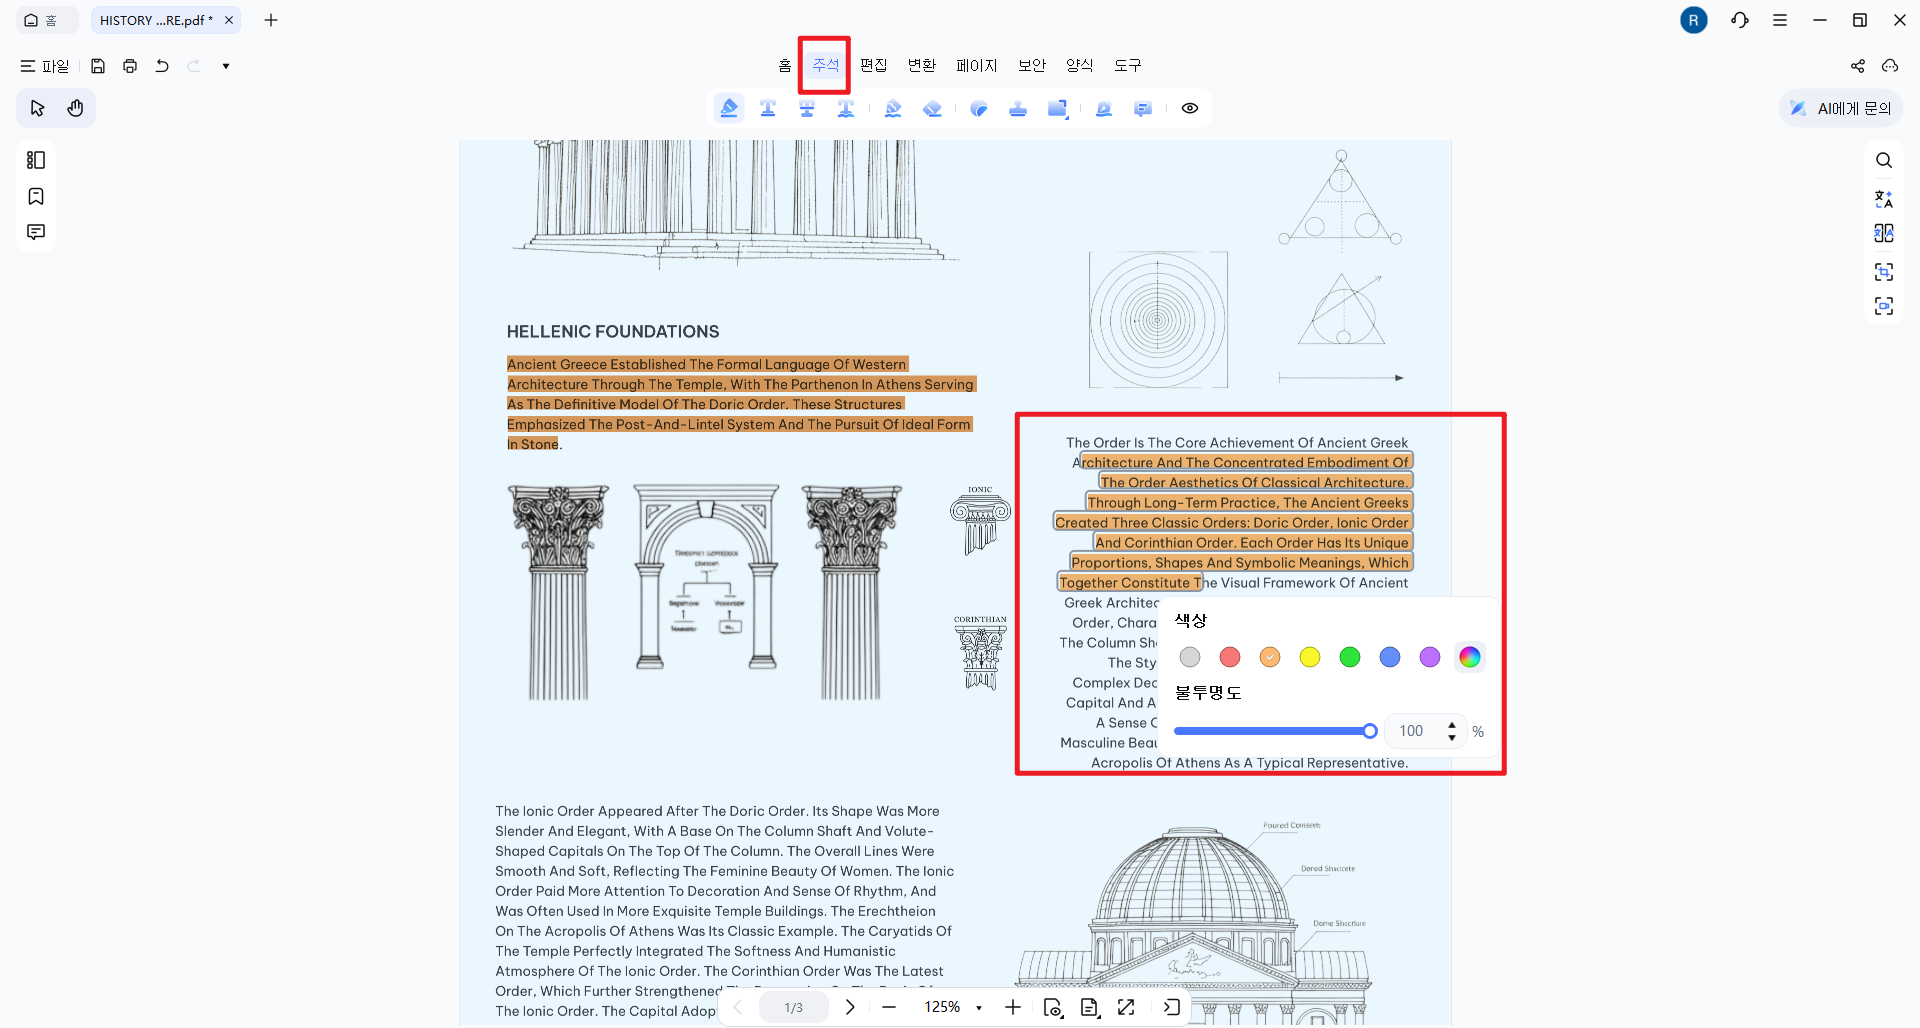Increase opacity with the up stepper arrow
The image size is (1920, 1028).
point(1452,724)
